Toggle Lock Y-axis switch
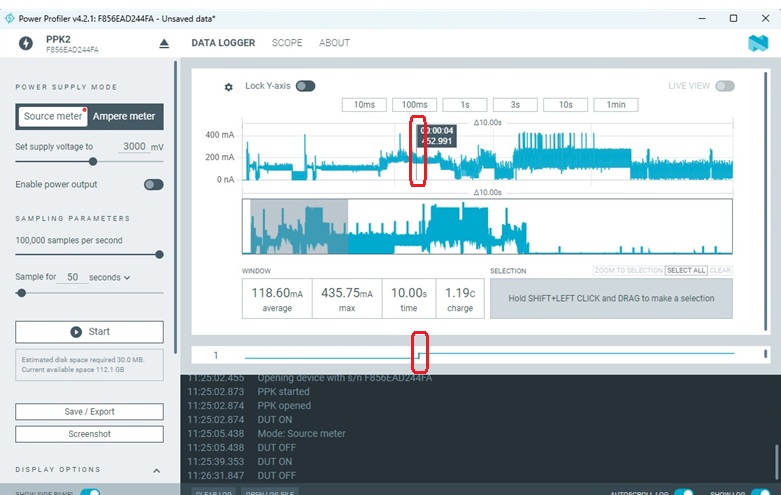Screen dimensions: 781x495 coord(305,86)
